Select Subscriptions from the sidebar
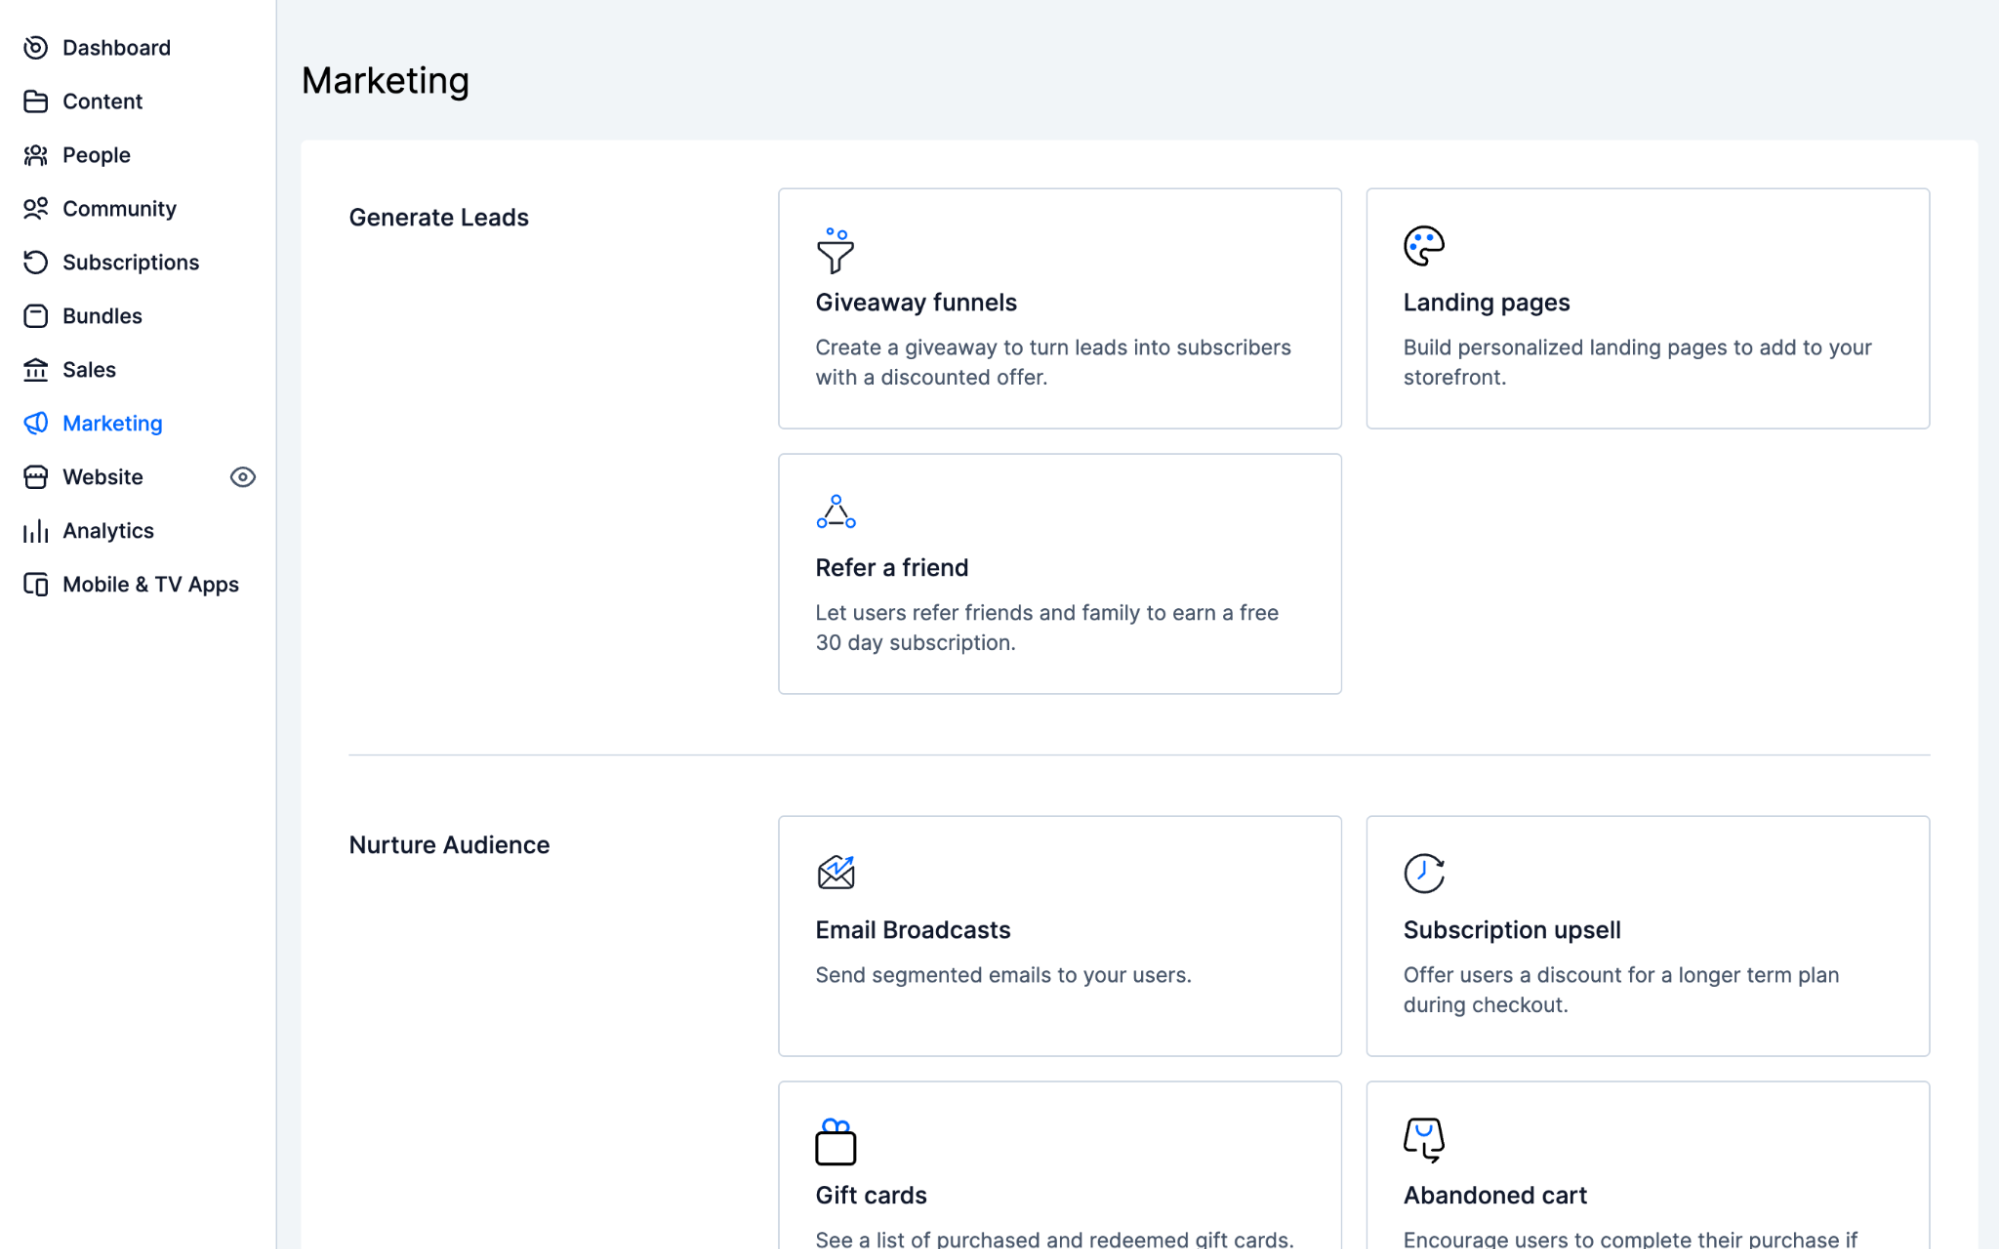The image size is (1999, 1249). 130,263
